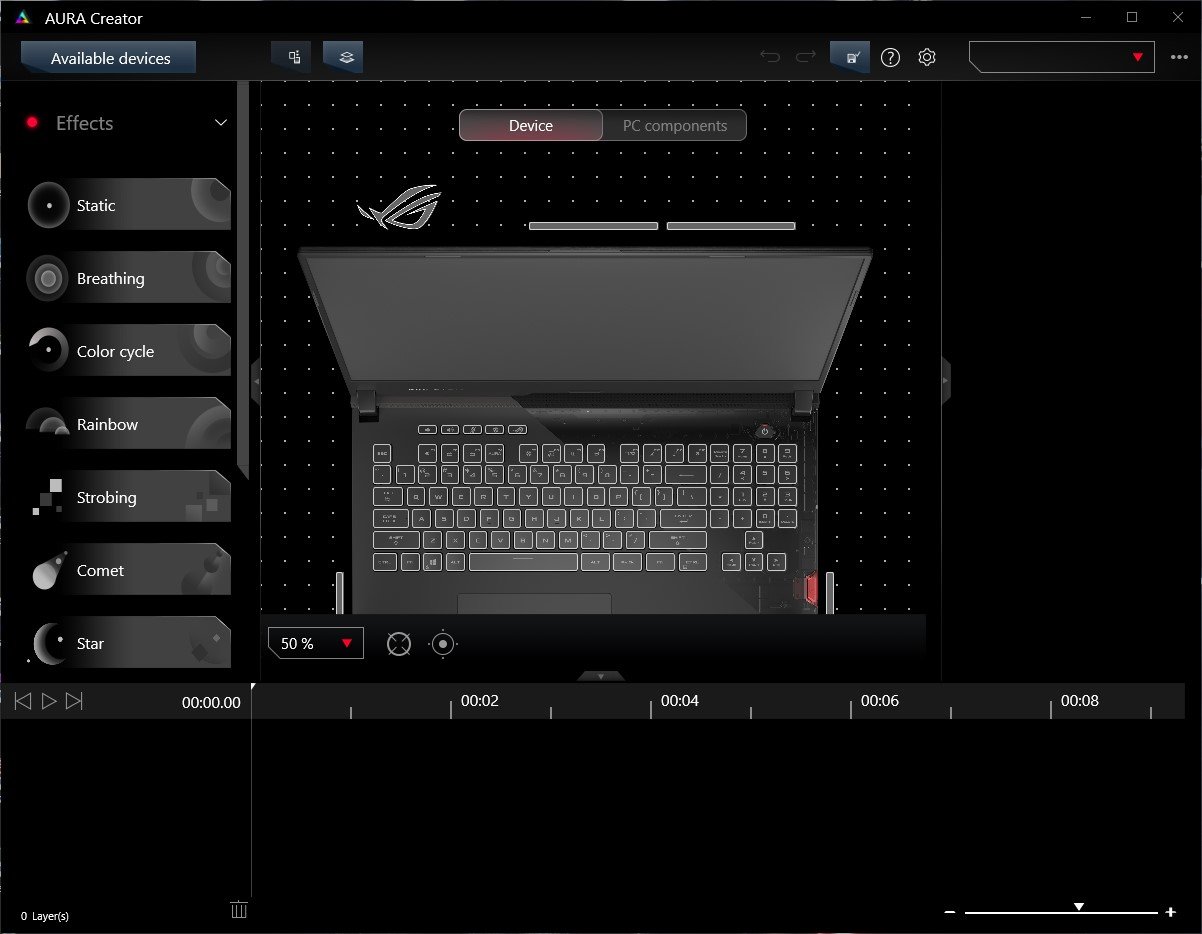The height and width of the screenshot is (934, 1202).
Task: Open settings gear in the toolbar
Action: click(927, 57)
